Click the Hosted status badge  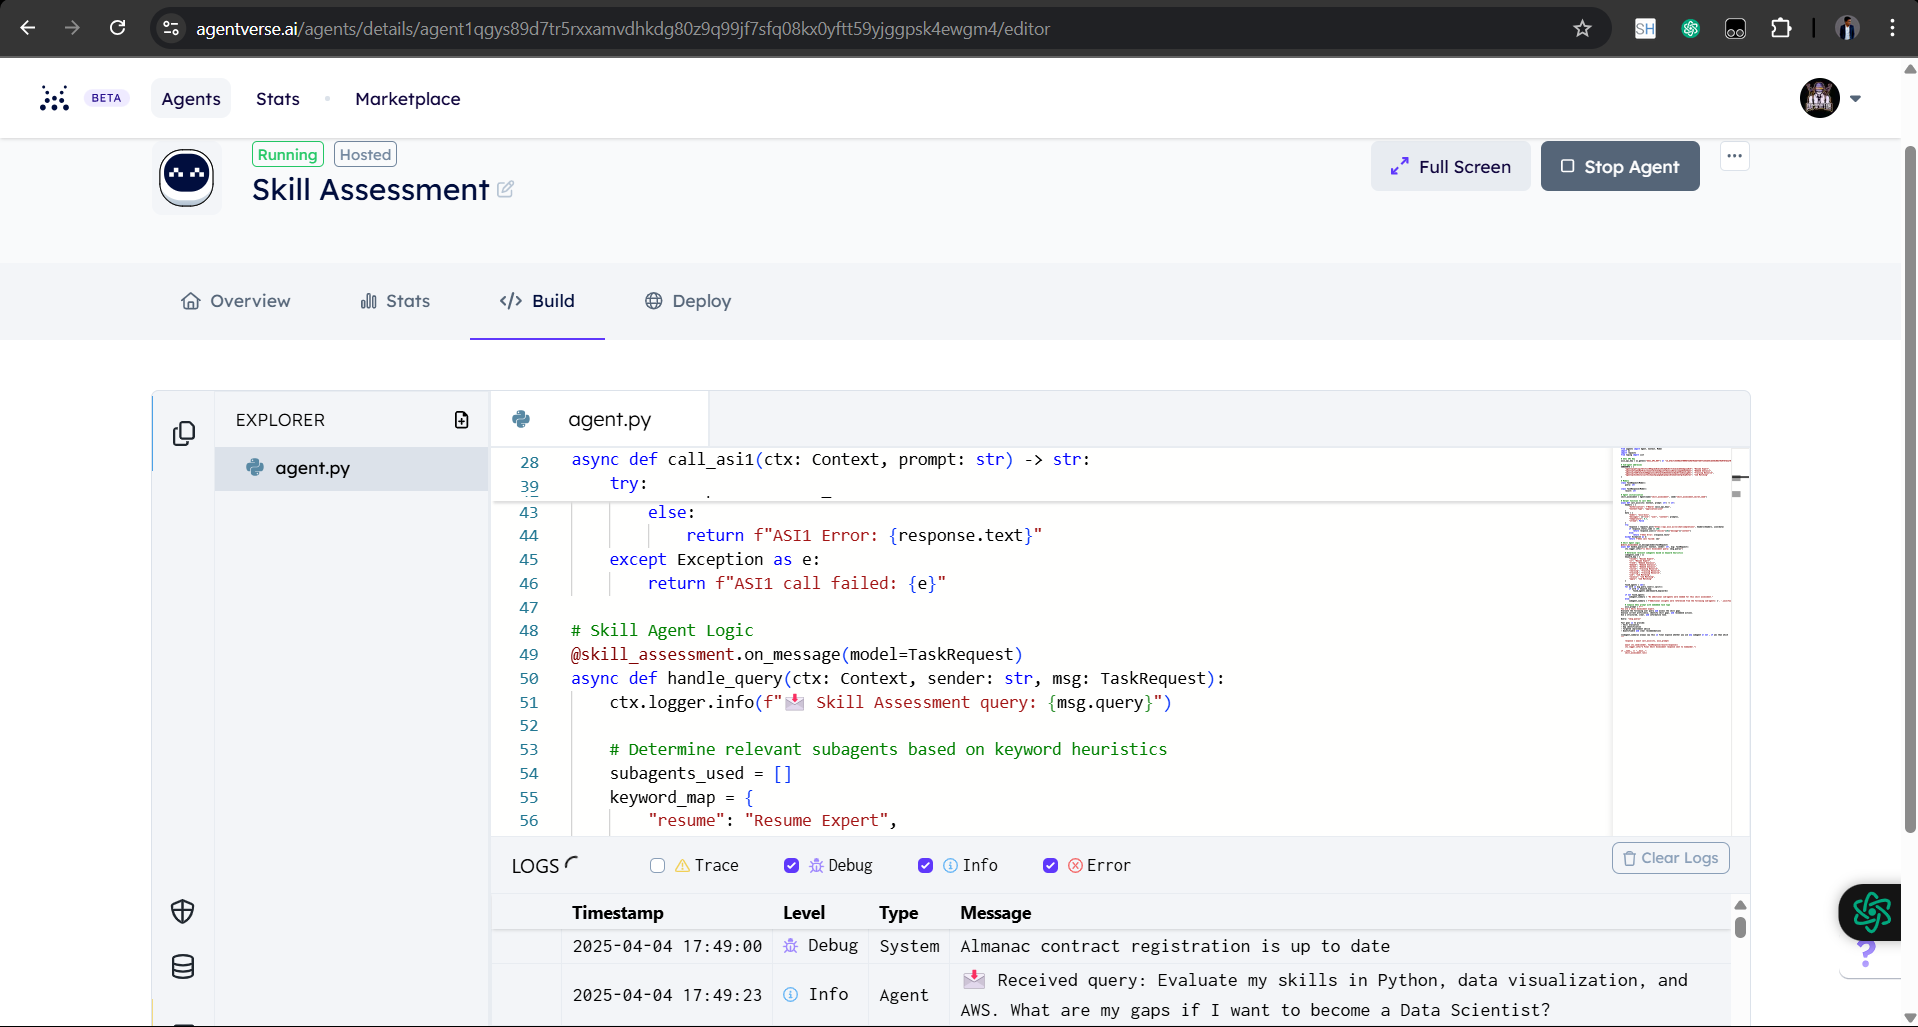click(365, 154)
